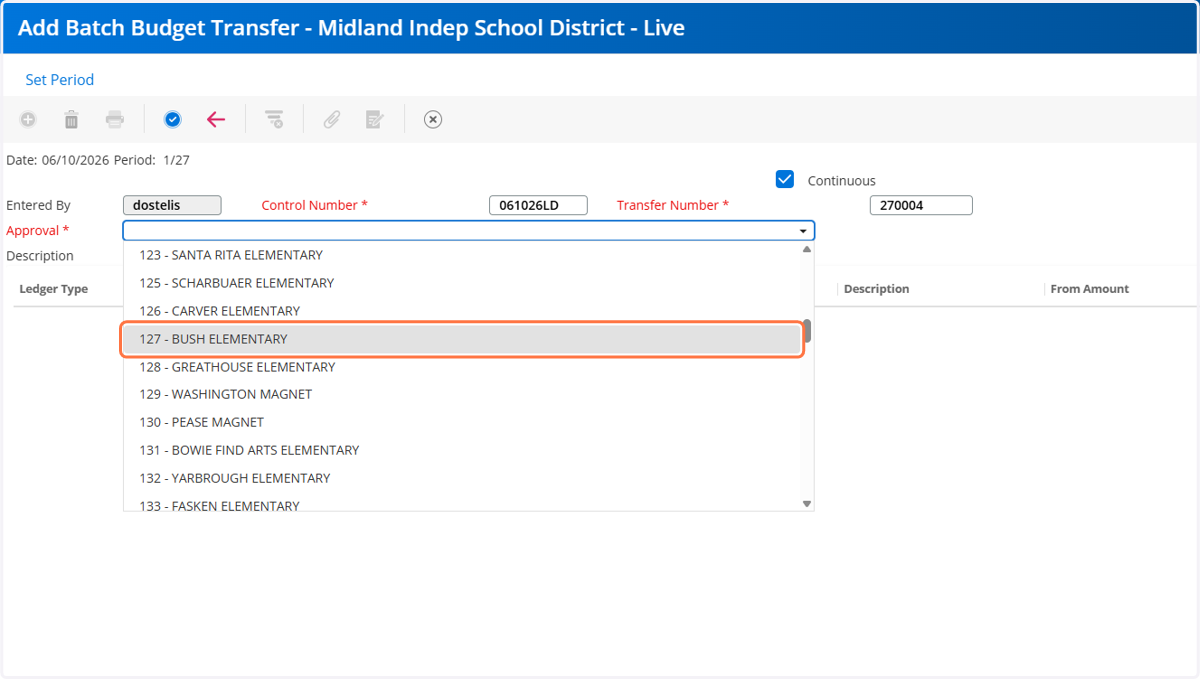Click the Control Number field
This screenshot has width=1200, height=679.
point(538,205)
